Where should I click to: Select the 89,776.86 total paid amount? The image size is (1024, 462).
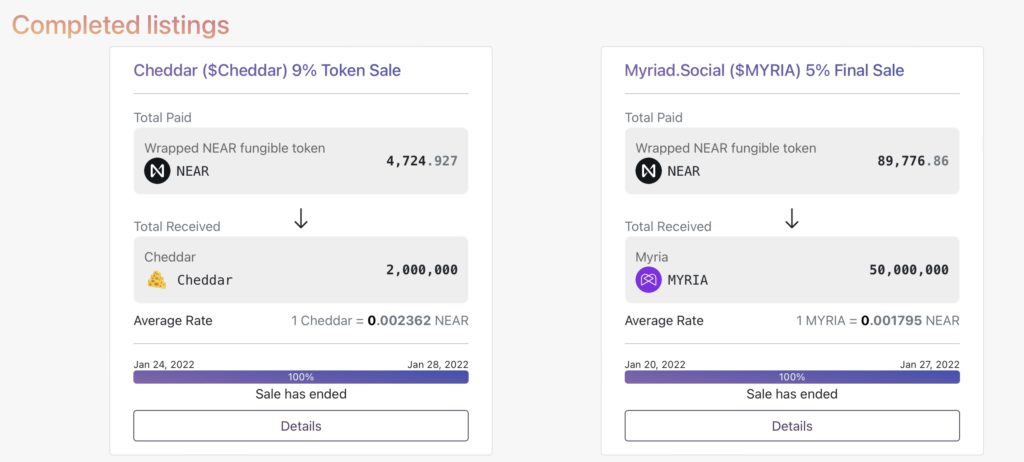click(x=913, y=161)
